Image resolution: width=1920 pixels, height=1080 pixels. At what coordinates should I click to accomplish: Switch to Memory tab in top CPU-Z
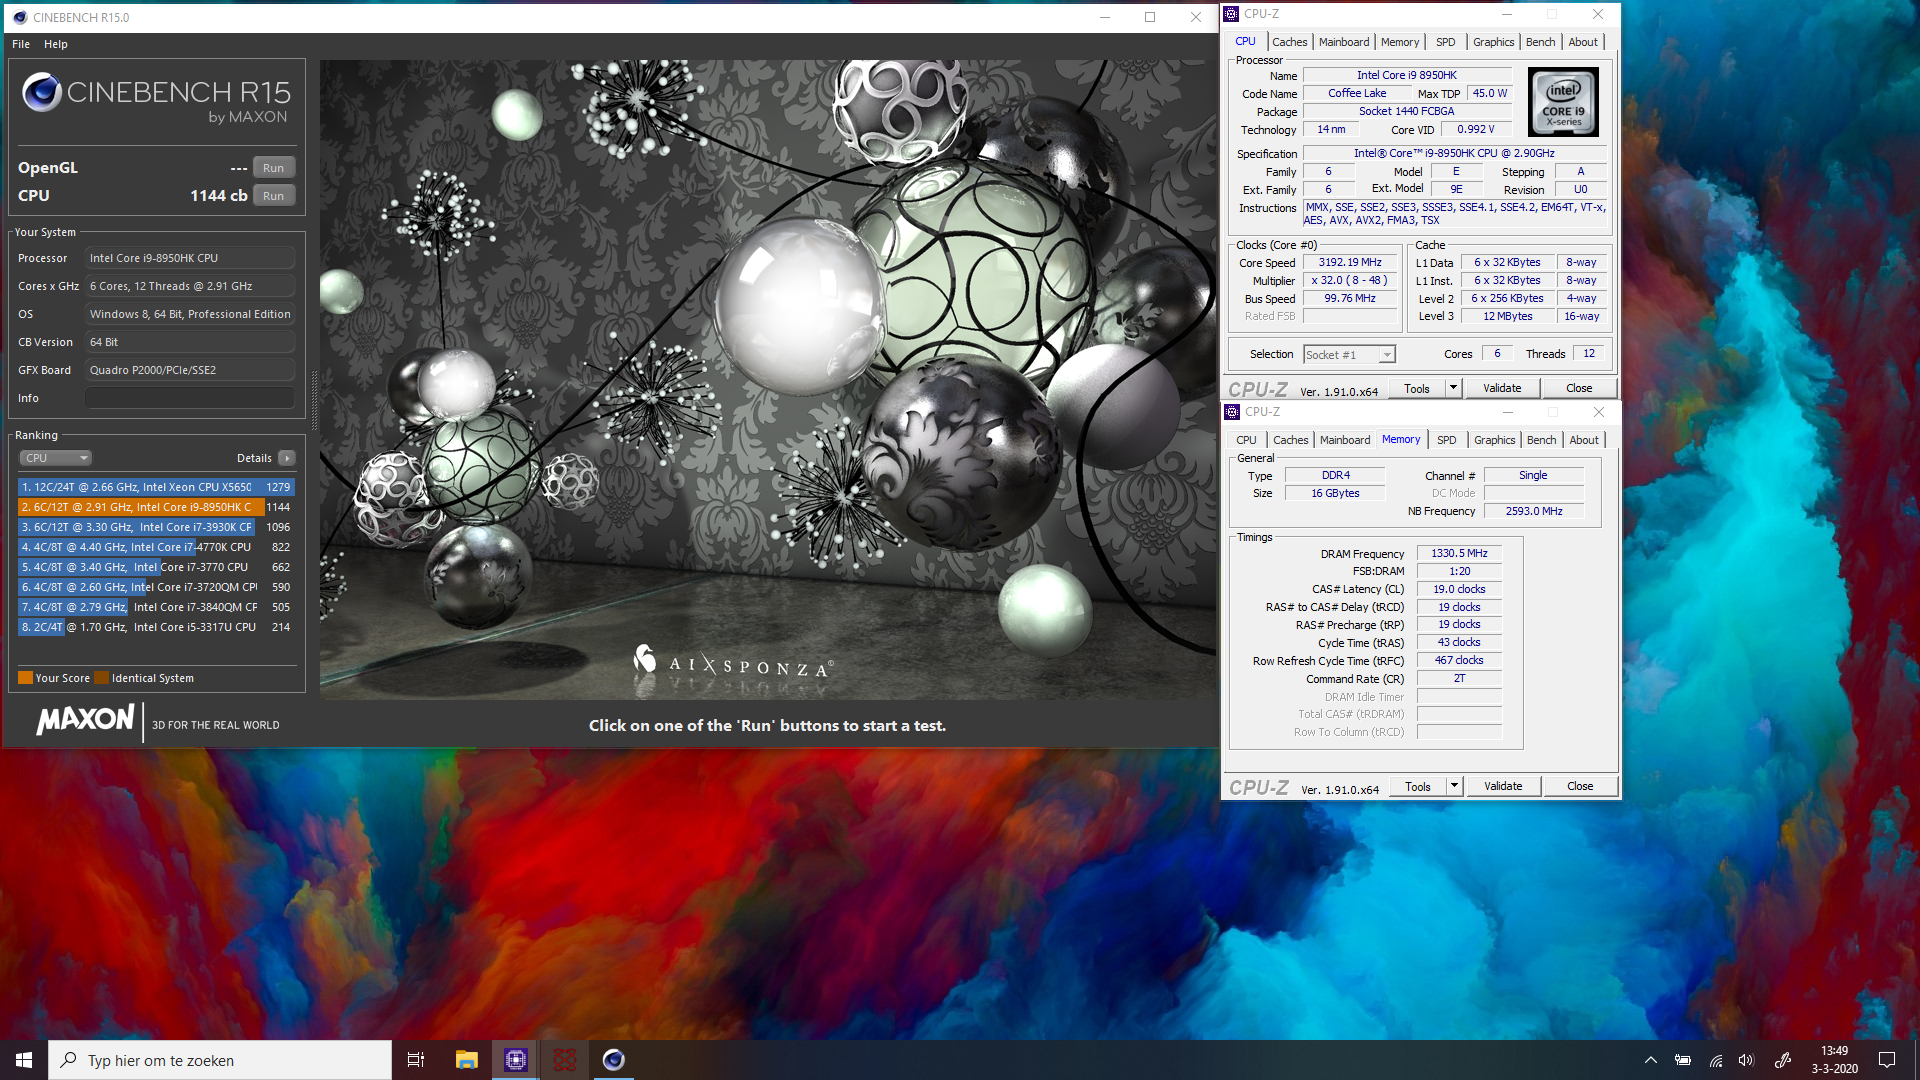[1400, 42]
